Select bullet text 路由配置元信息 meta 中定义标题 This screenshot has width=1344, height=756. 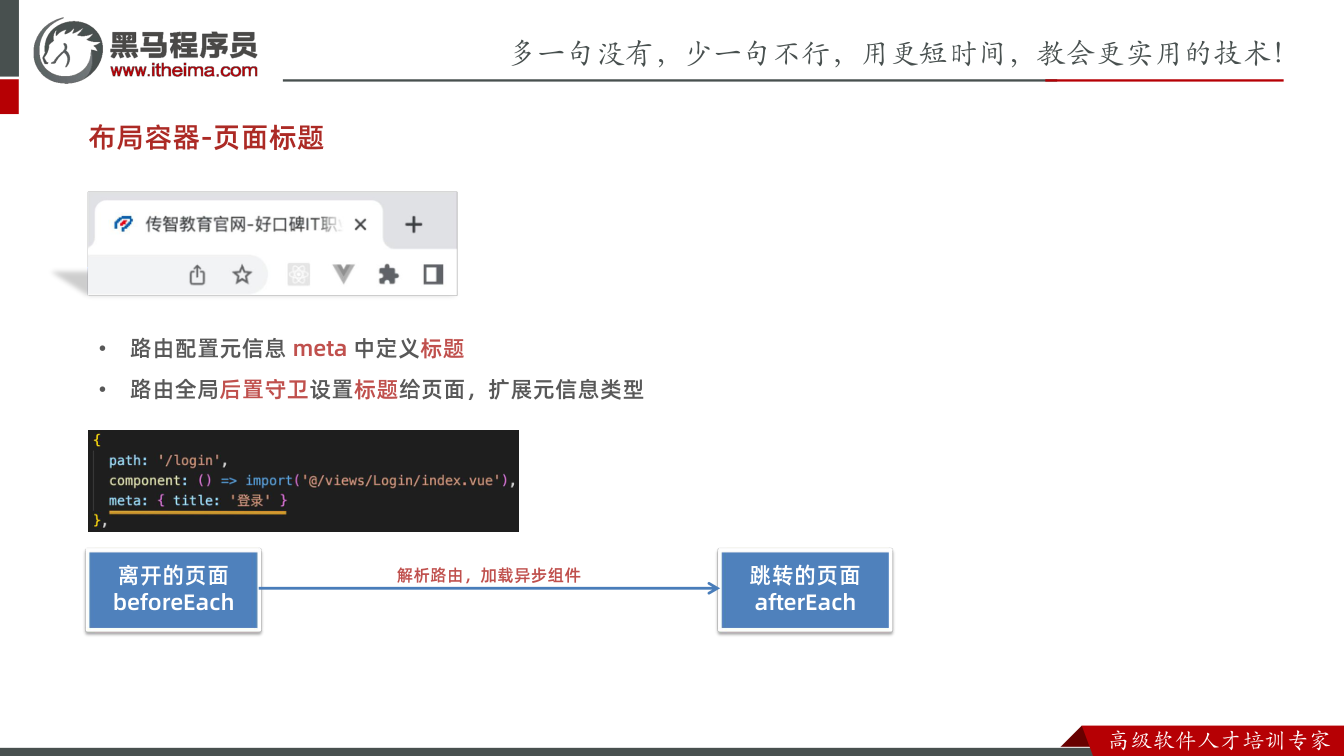(297, 349)
